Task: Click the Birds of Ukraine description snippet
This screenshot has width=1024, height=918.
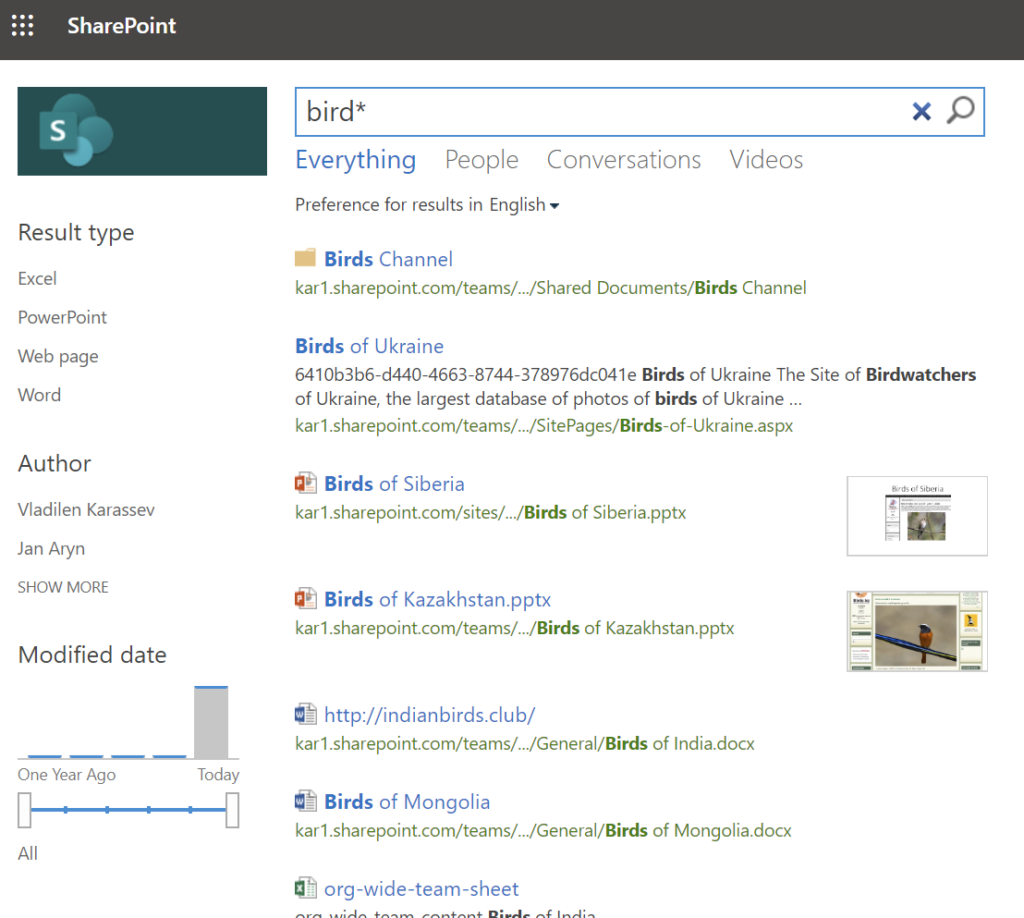Action: click(x=635, y=387)
